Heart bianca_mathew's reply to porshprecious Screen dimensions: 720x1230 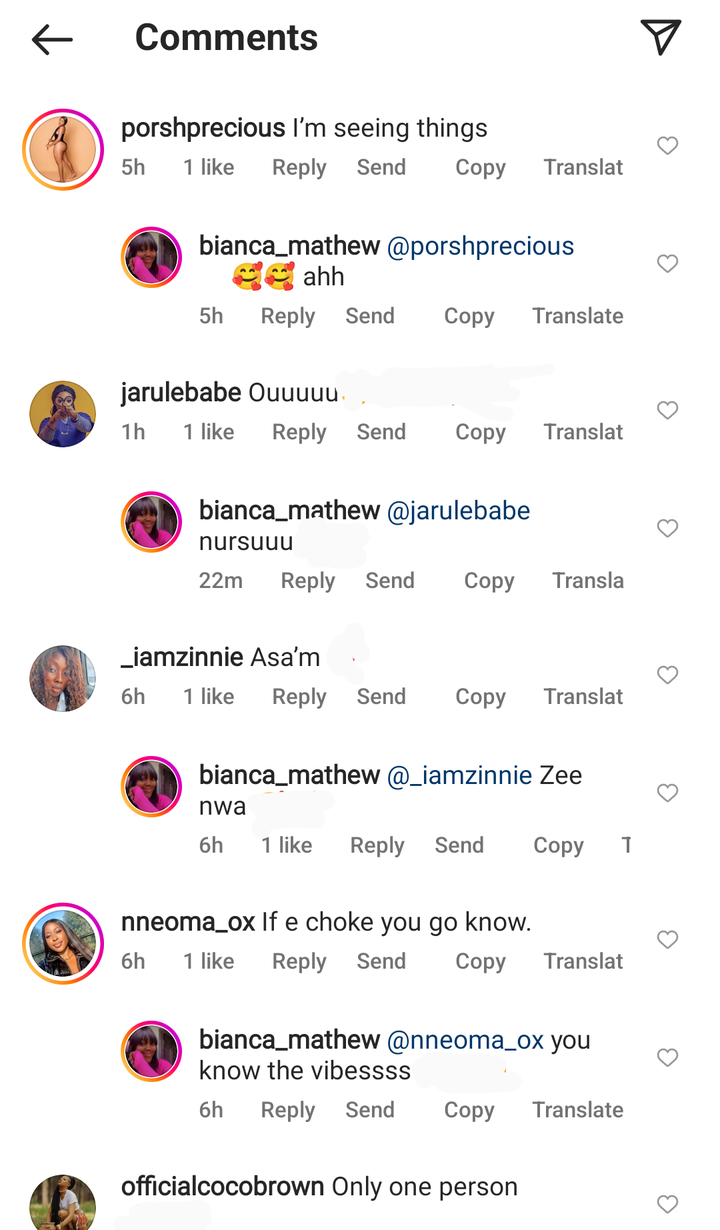pyautogui.click(x=667, y=264)
